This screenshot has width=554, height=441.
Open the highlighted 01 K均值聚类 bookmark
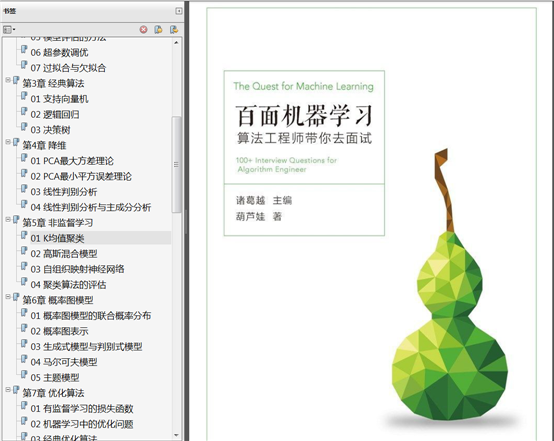point(57,238)
